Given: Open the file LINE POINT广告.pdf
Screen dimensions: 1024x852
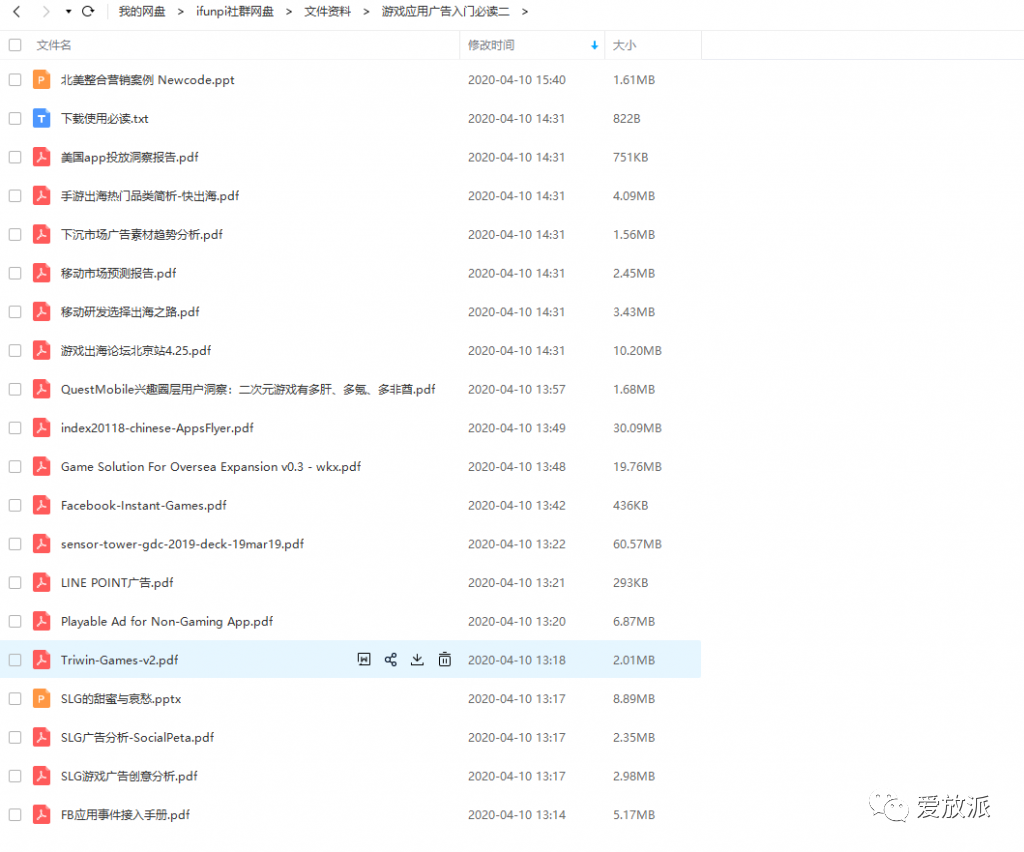Looking at the screenshot, I should (117, 582).
